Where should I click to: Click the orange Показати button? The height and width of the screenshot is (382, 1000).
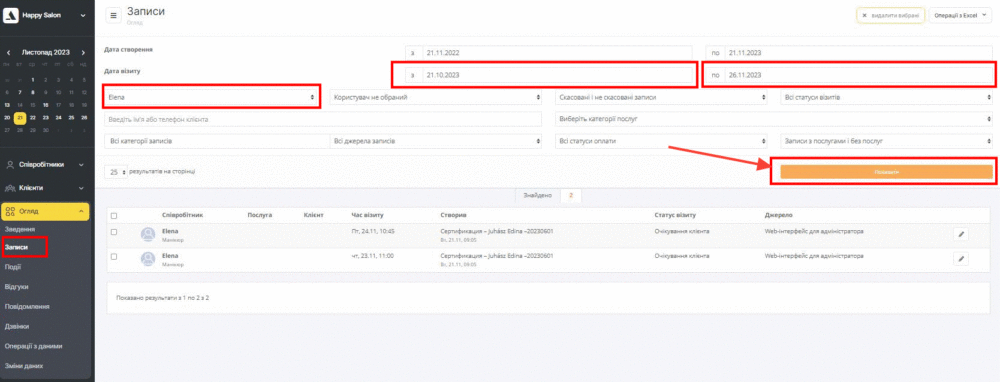tap(886, 172)
